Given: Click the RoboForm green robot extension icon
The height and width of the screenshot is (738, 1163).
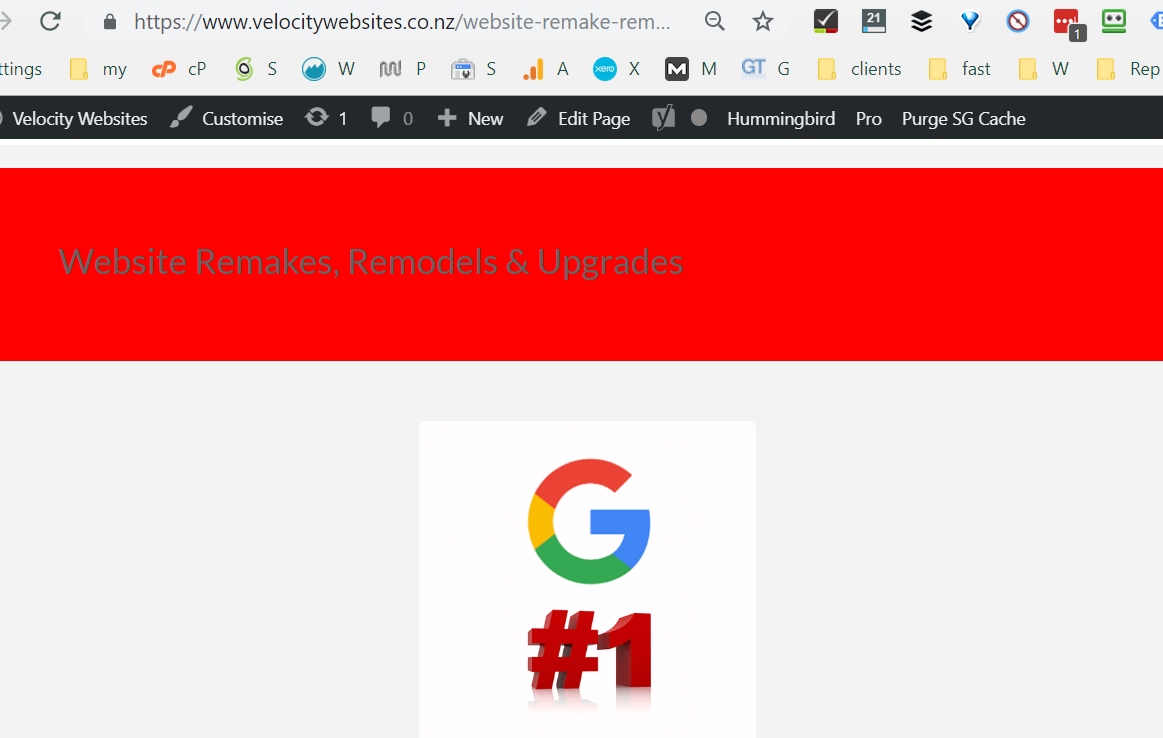Looking at the screenshot, I should (x=1114, y=21).
